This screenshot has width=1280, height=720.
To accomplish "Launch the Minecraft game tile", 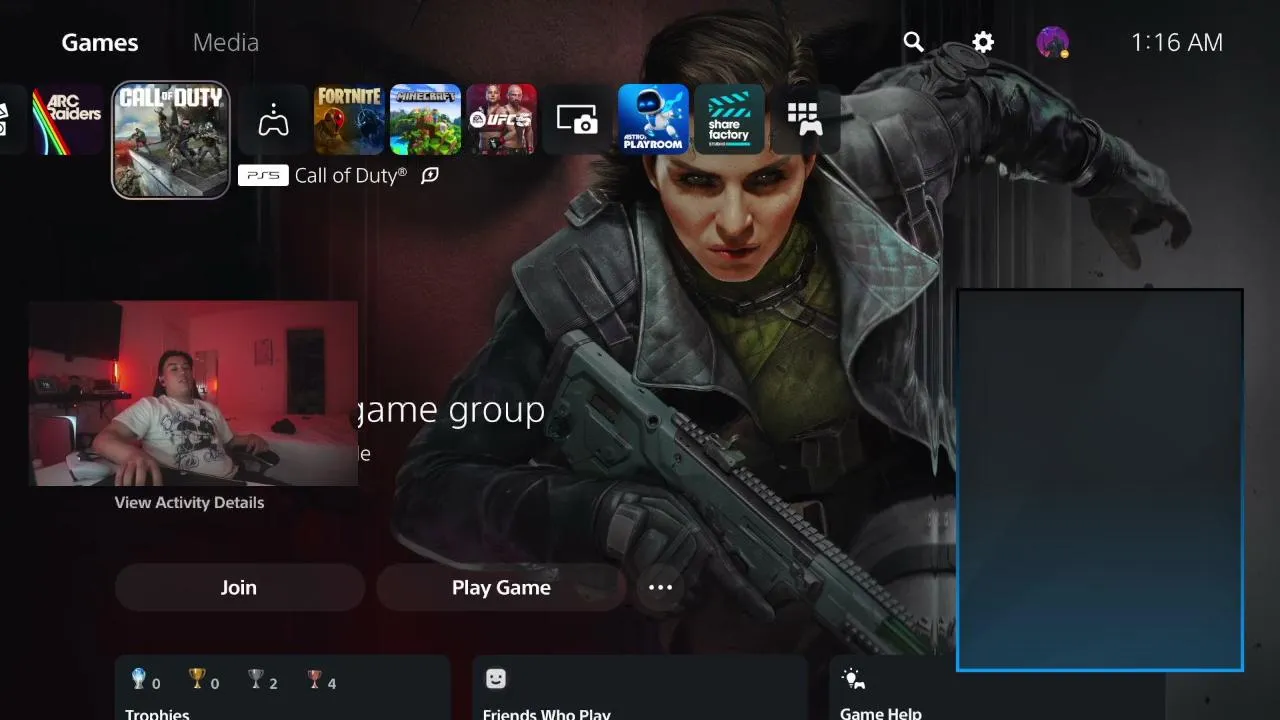I will click(425, 120).
